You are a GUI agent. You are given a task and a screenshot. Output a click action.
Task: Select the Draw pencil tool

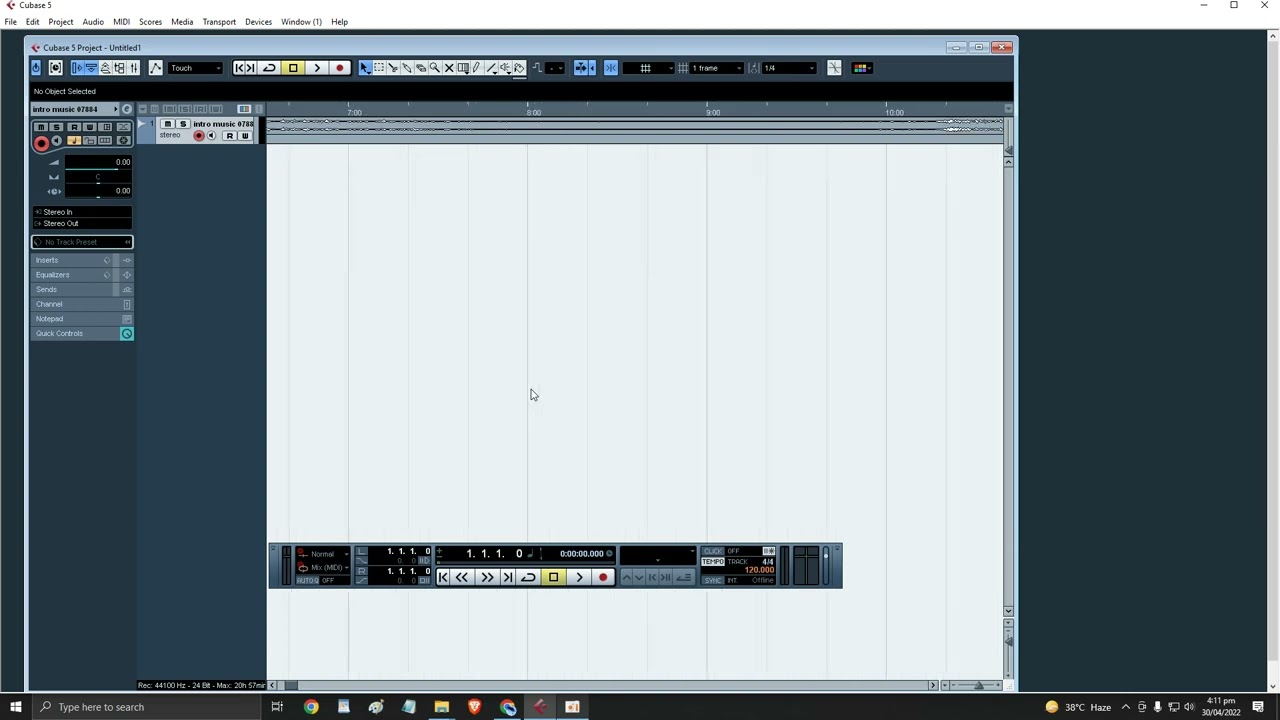[476, 68]
